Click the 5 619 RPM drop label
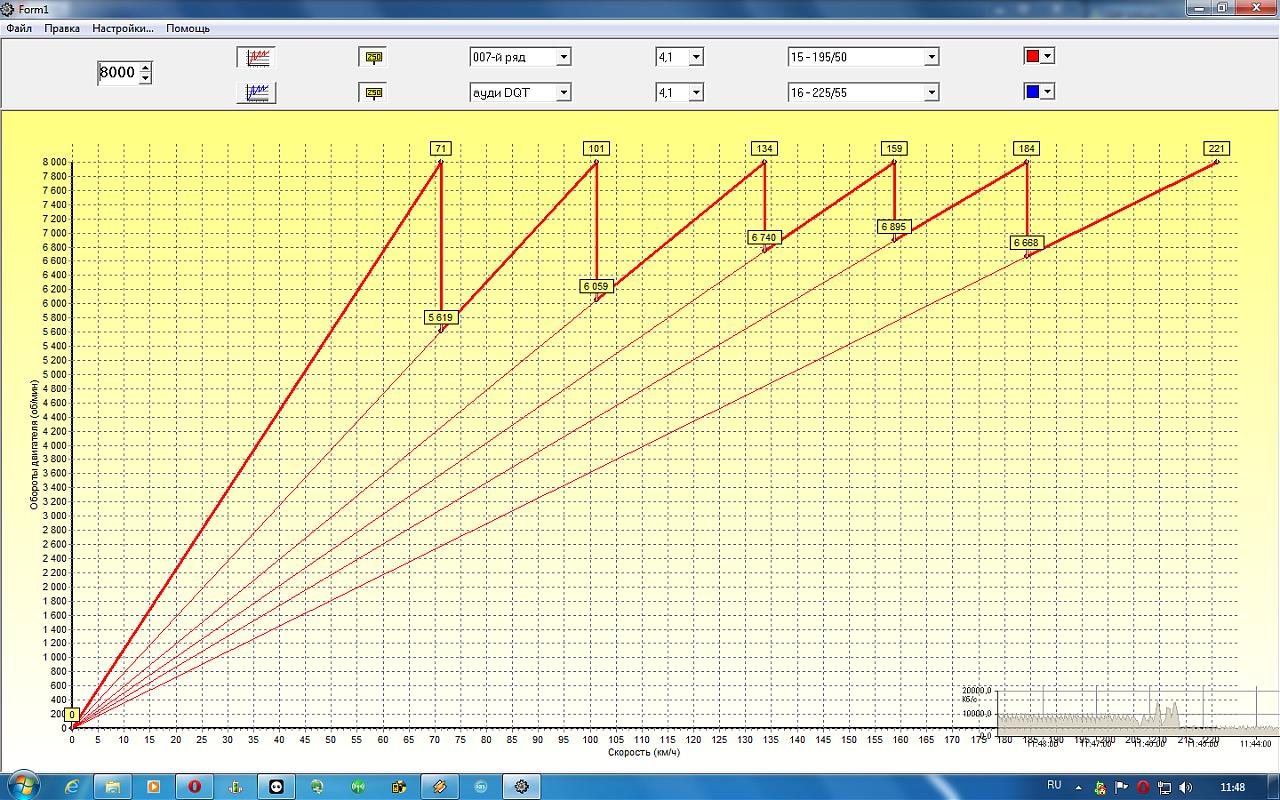The width and height of the screenshot is (1280, 800). pyautogui.click(x=441, y=317)
